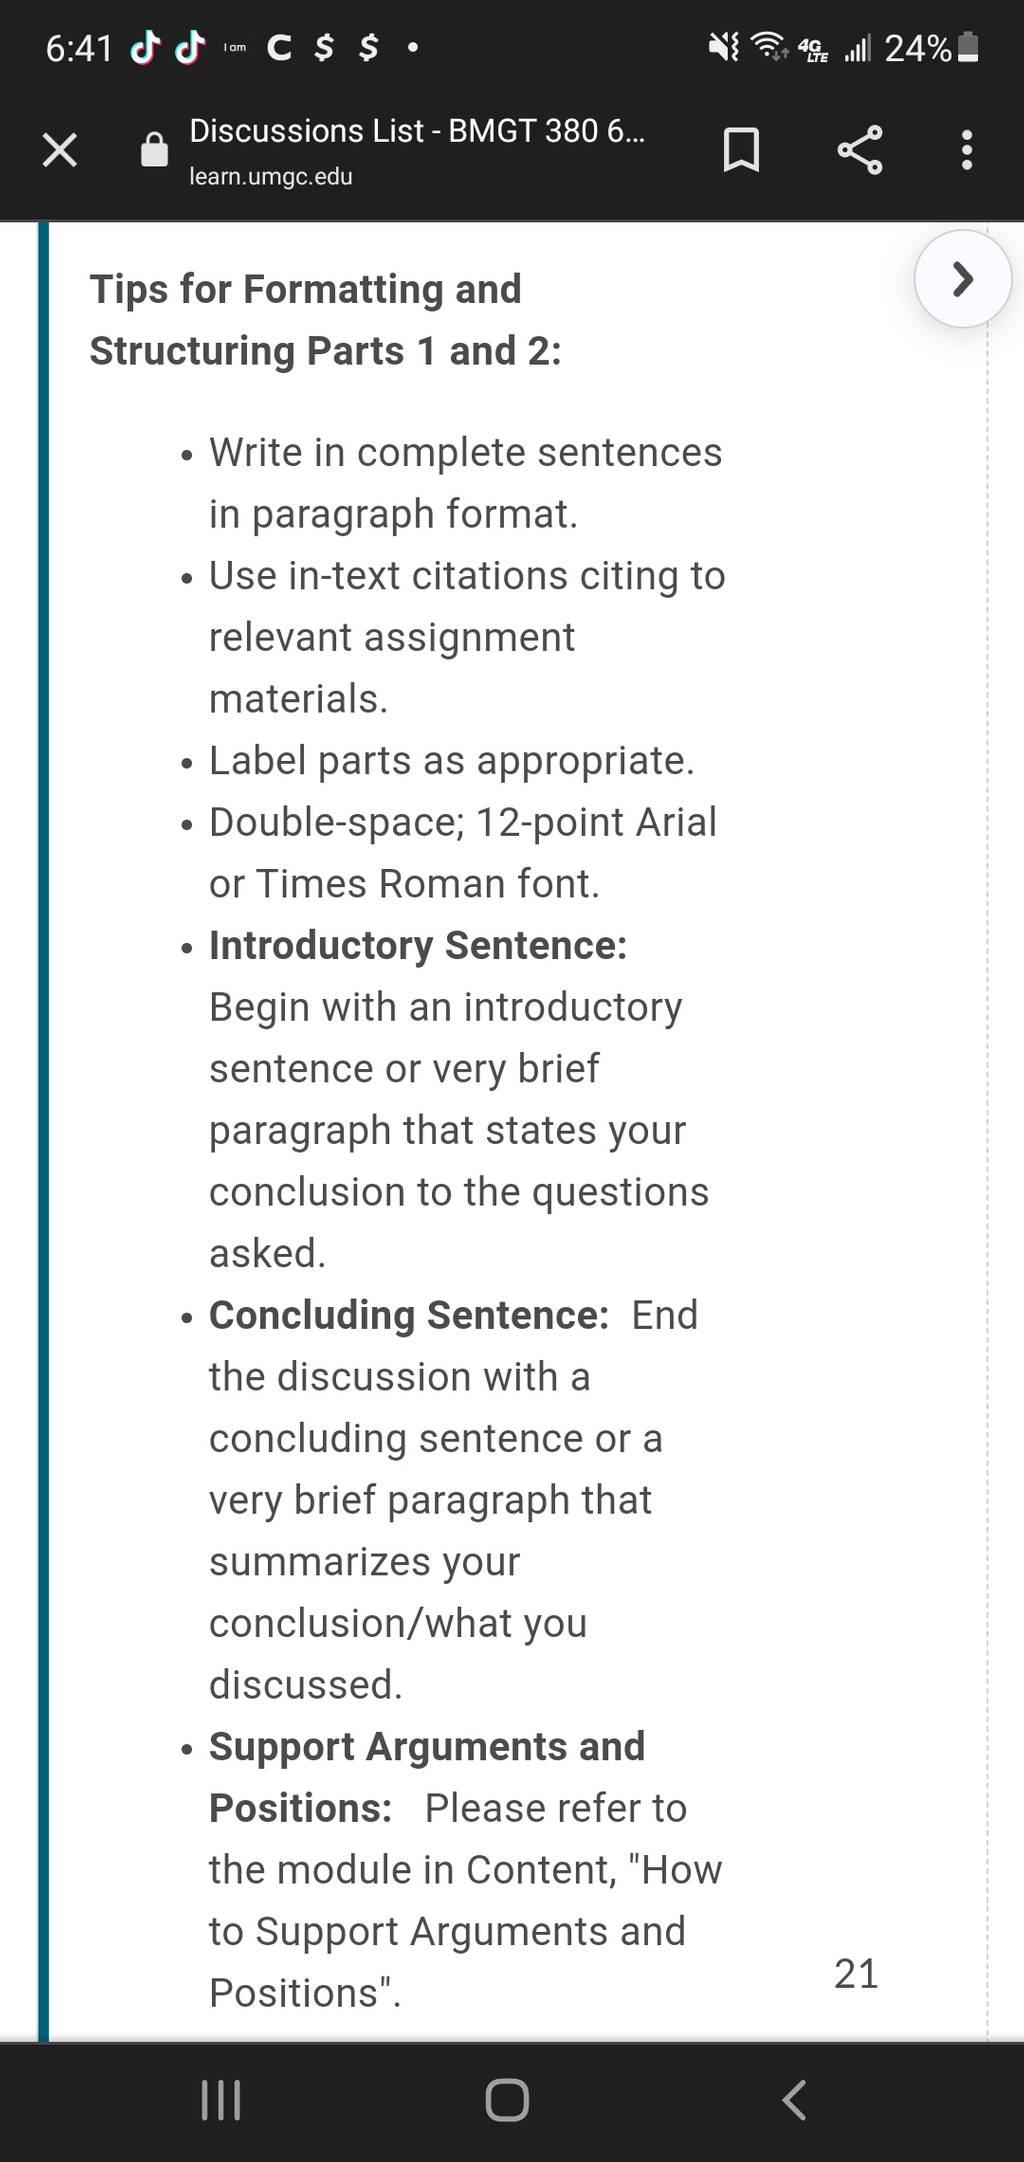Viewport: 1024px width, 2162px height.
Task: Tap the Concluding Sentence bold label
Action: (409, 1315)
